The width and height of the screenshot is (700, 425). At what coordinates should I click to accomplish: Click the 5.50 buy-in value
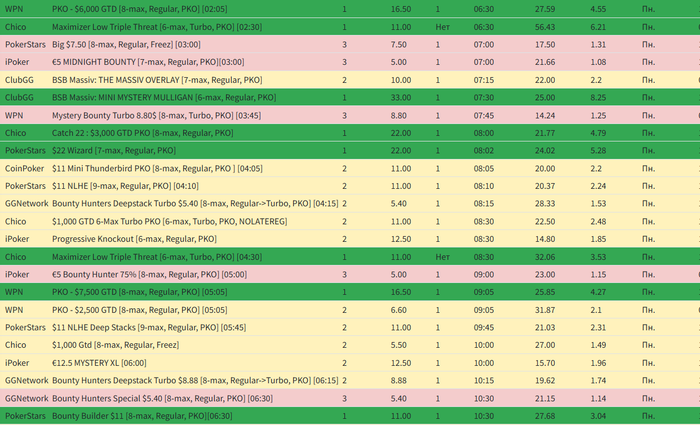click(399, 345)
